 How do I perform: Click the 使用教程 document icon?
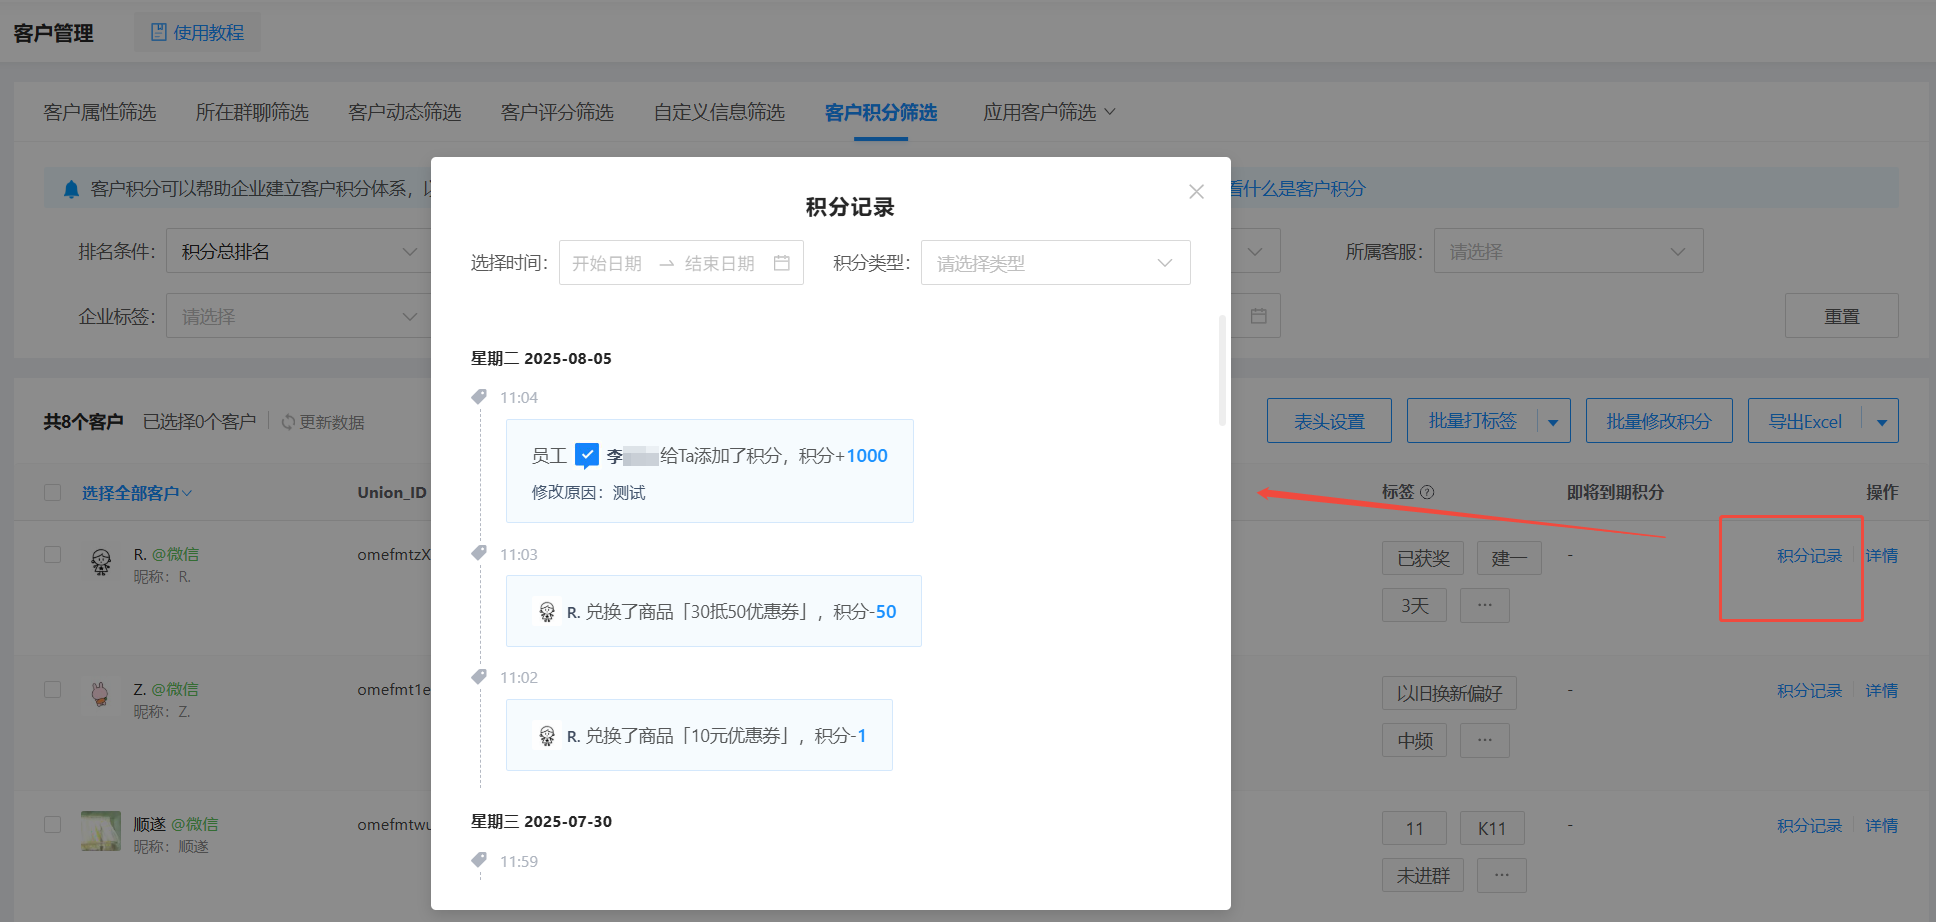click(158, 32)
